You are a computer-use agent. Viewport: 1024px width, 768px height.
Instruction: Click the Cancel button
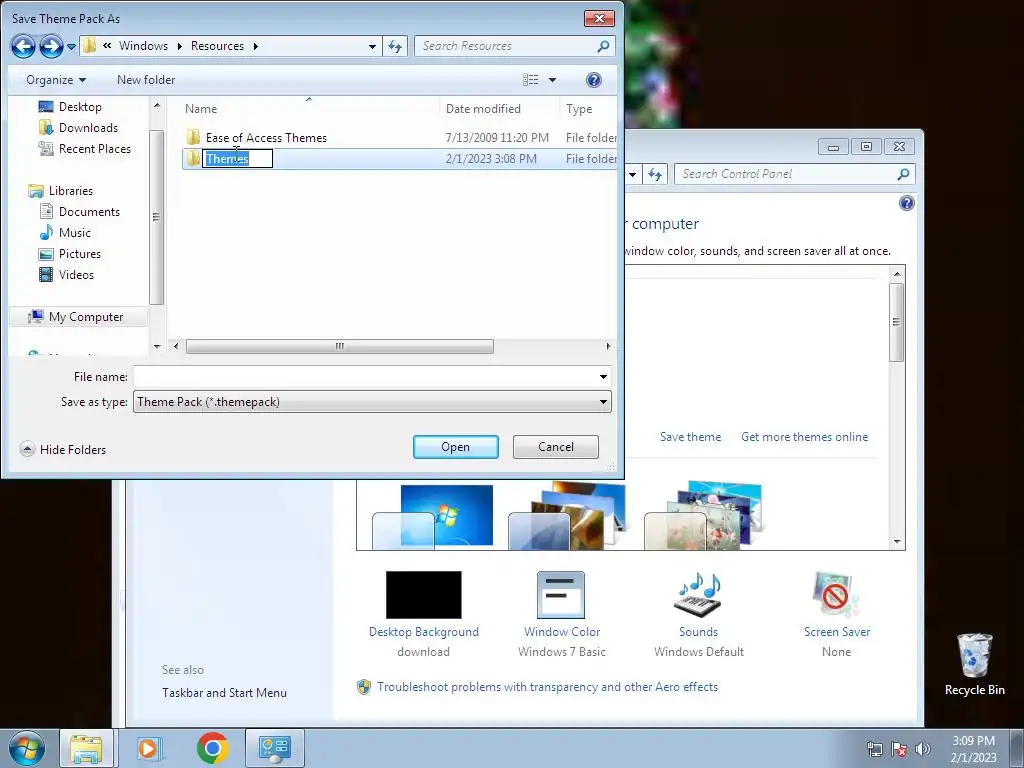click(556, 447)
